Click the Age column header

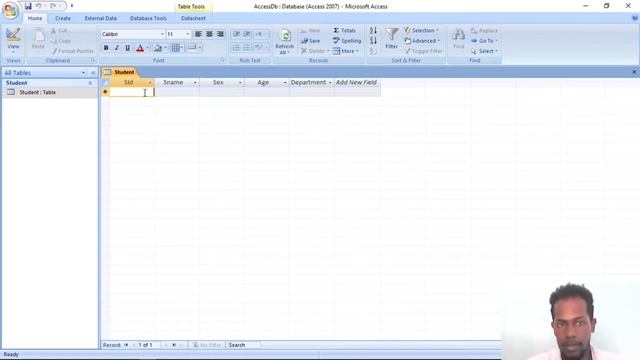[267, 82]
